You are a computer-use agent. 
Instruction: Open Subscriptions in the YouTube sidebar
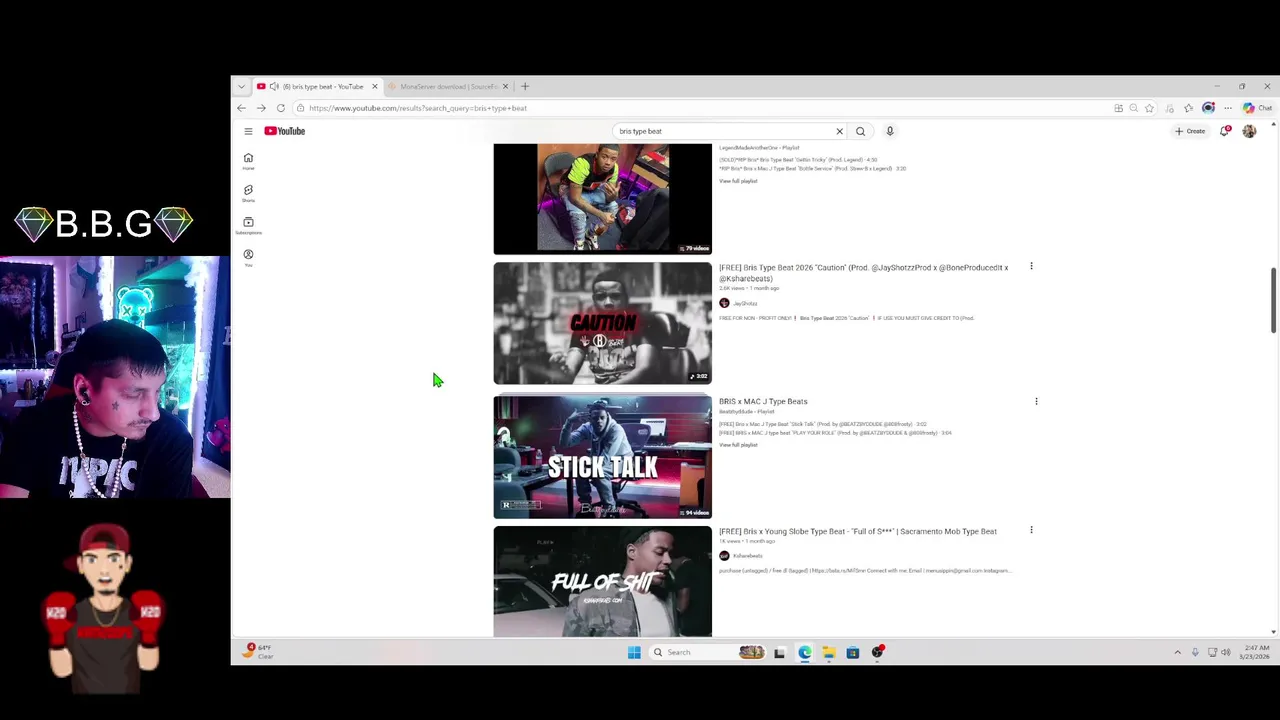pos(248,225)
